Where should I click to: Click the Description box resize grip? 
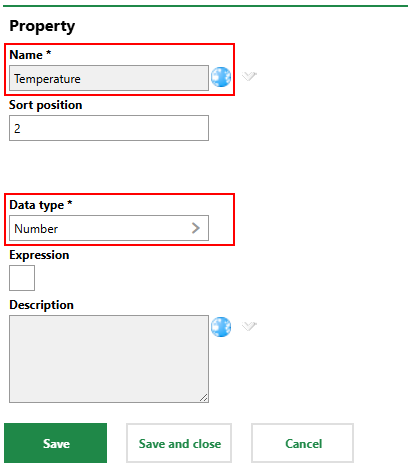pos(204,397)
